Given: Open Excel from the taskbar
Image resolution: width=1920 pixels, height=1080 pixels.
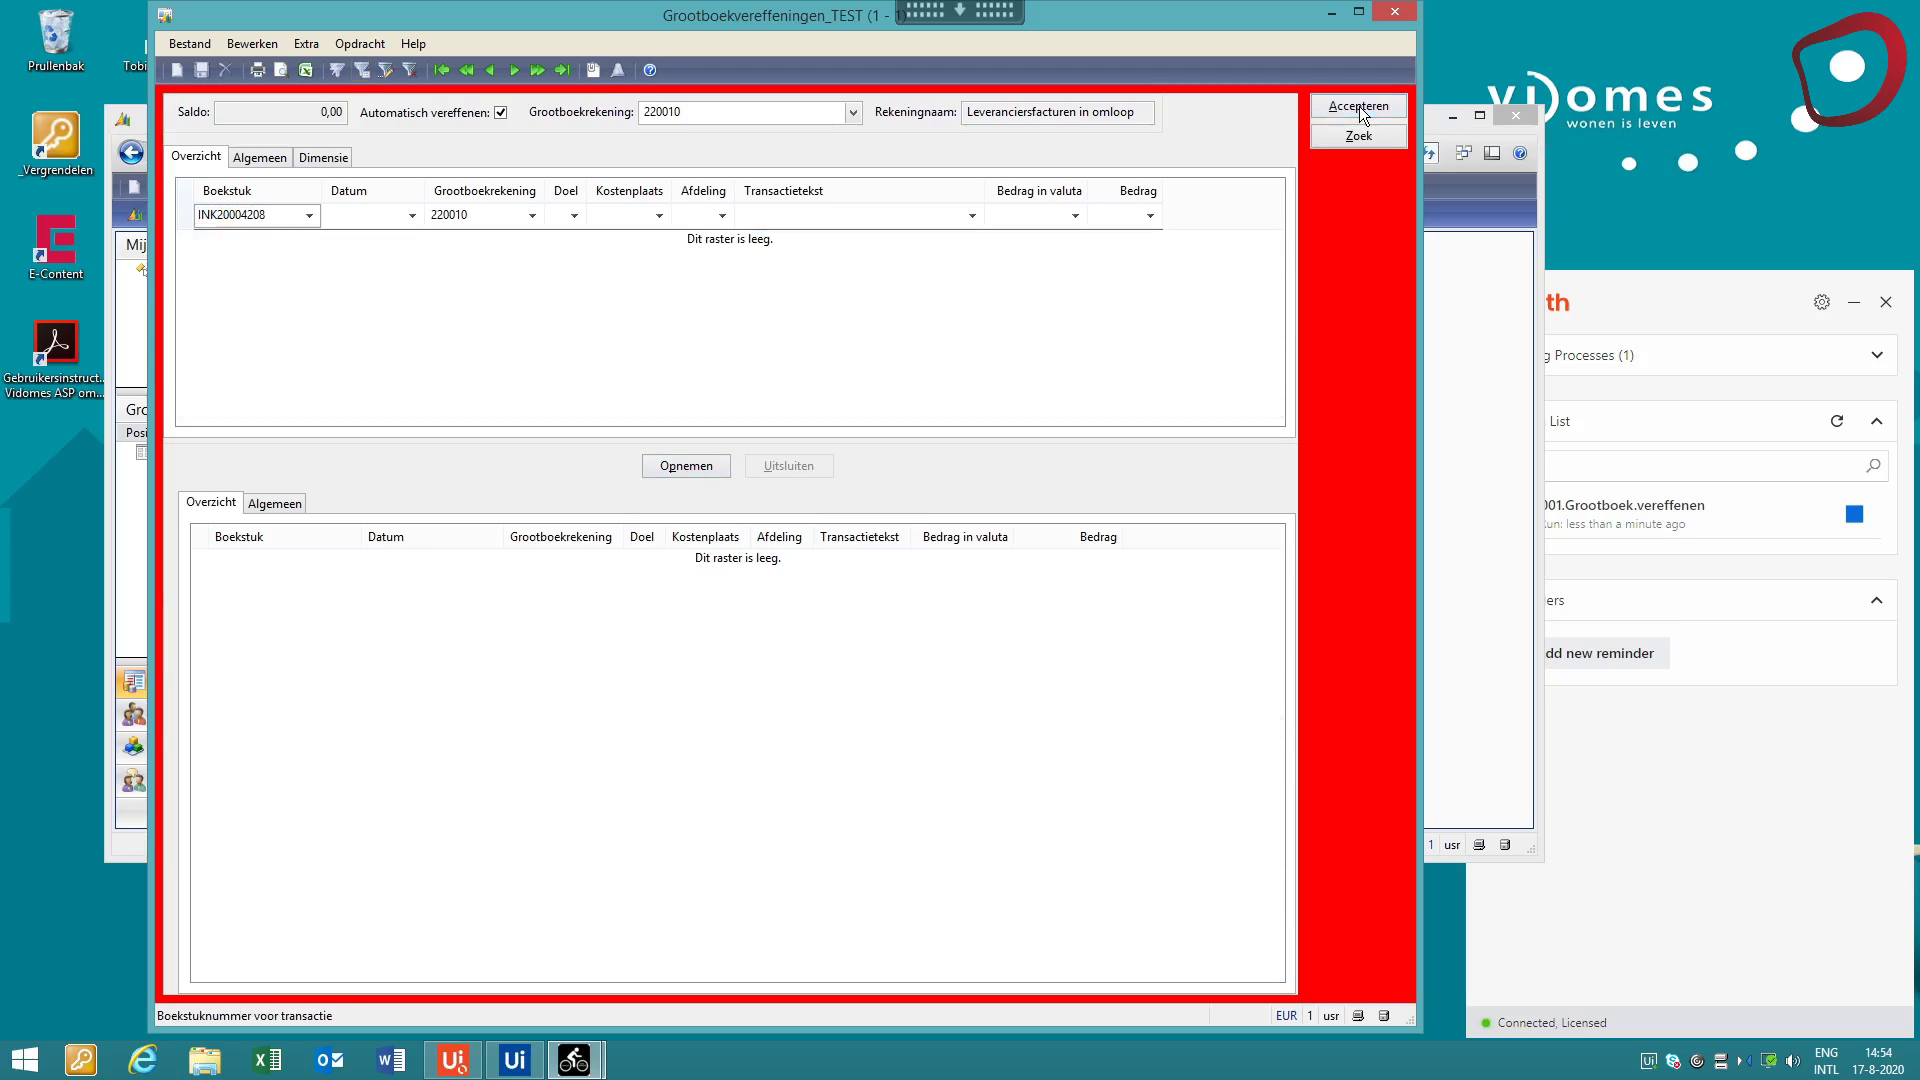Looking at the screenshot, I should coord(267,1060).
